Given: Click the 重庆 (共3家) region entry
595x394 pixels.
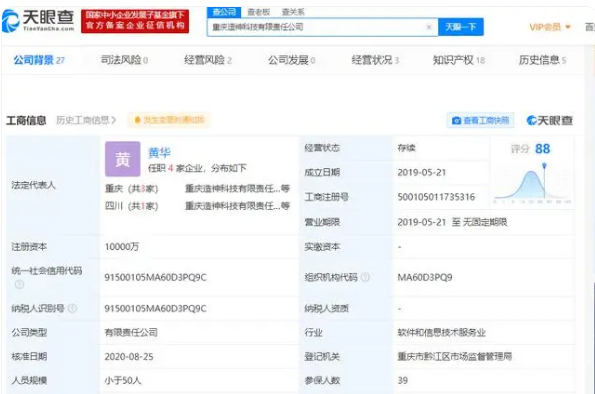Looking at the screenshot, I should (131, 189).
